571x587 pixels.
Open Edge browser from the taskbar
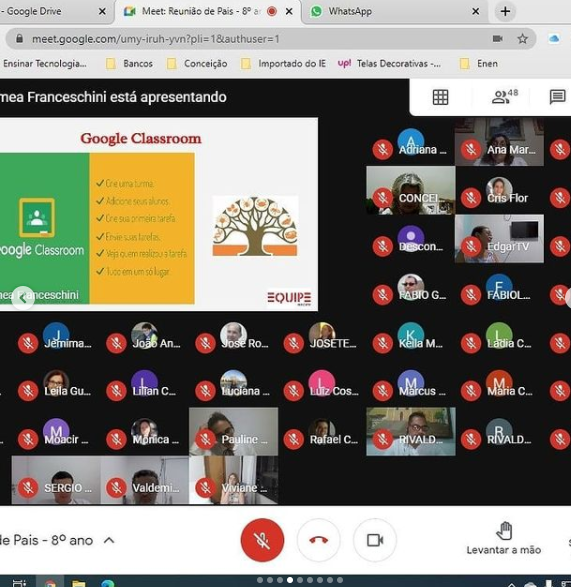tap(108, 583)
